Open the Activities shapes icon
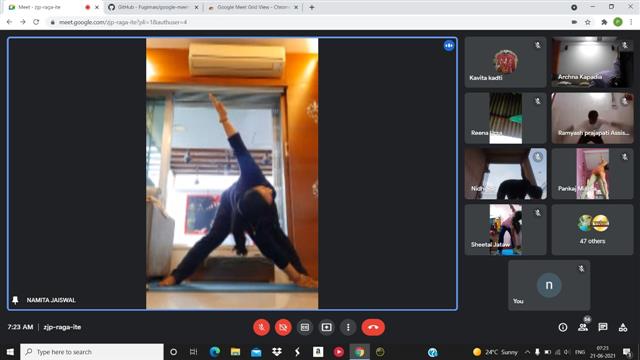Image resolution: width=640 pixels, height=360 pixels. coord(623,327)
